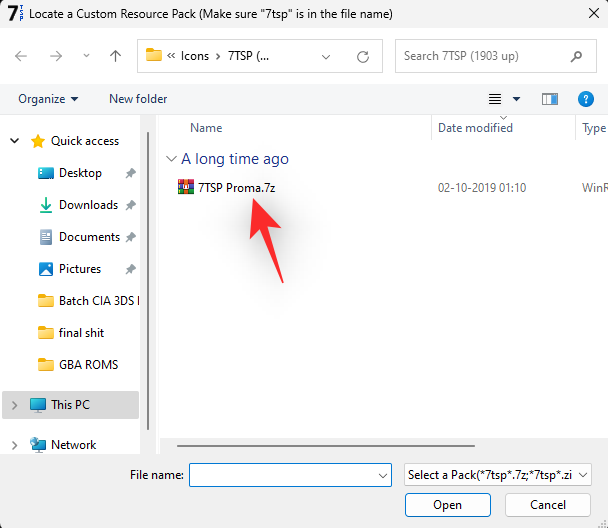Viewport: 608px width, 528px height.
Task: Open the Organize menu
Action: tap(48, 99)
